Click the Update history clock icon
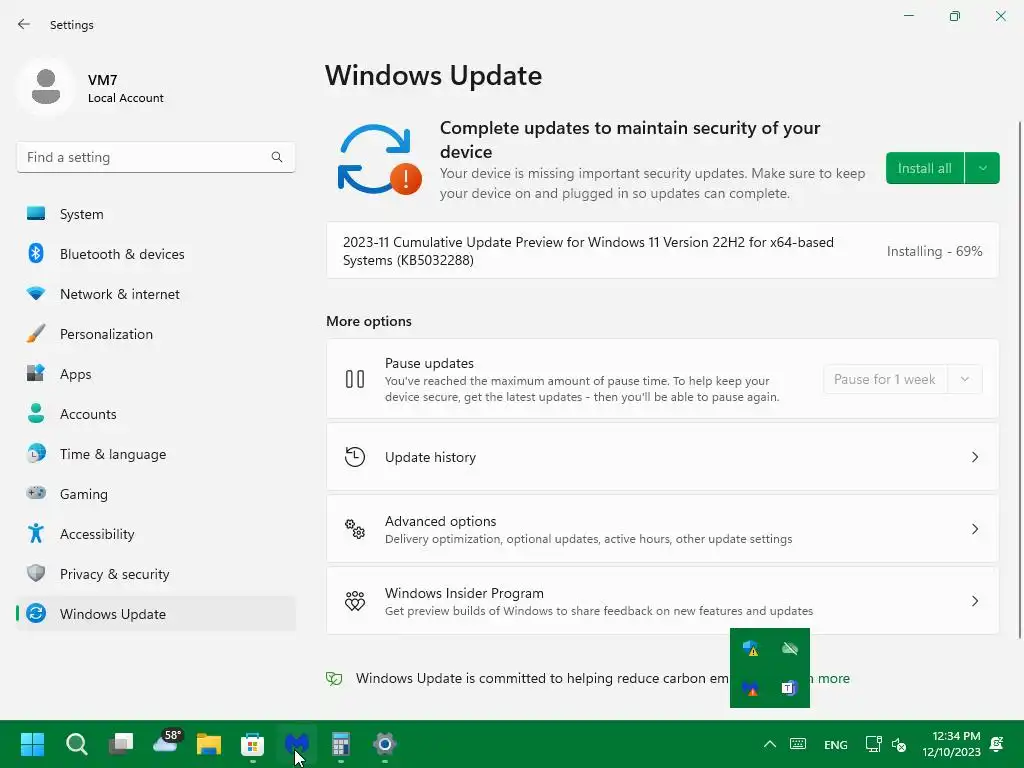1024x768 pixels. [355, 456]
